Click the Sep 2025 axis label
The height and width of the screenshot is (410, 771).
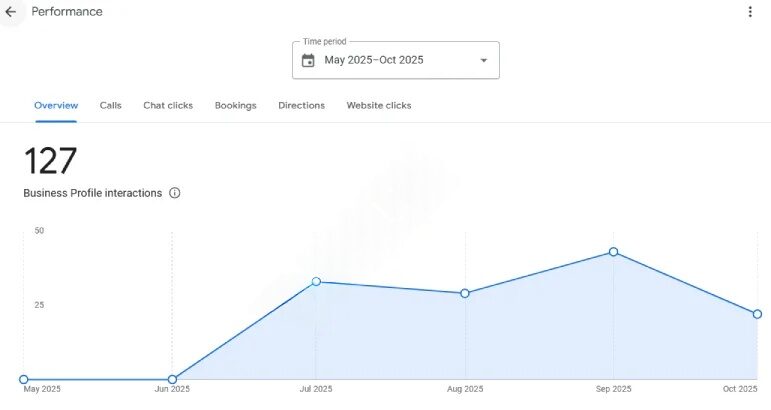pyautogui.click(x=613, y=389)
